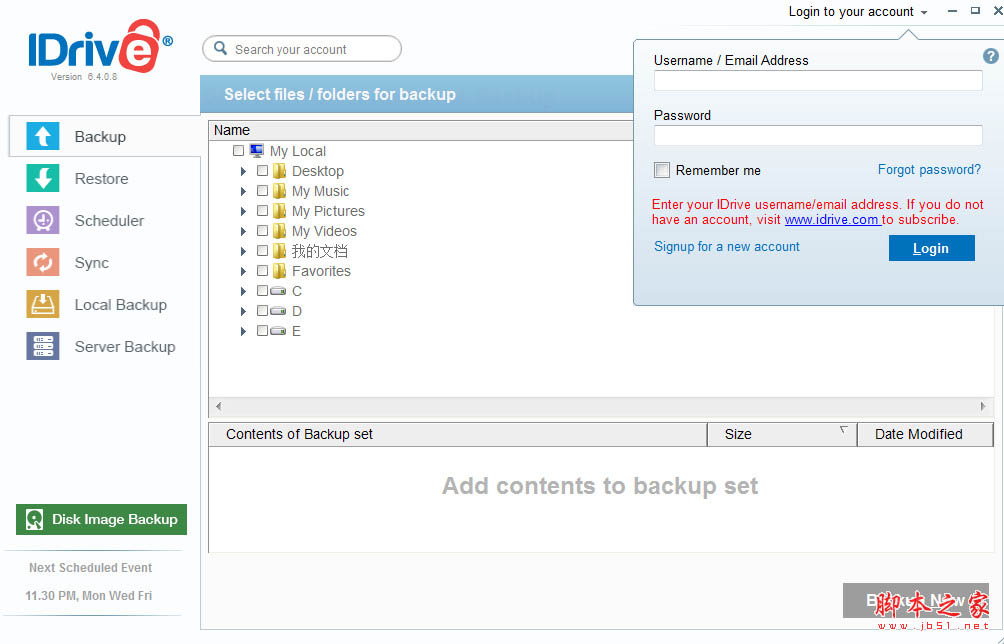1004x644 pixels.
Task: Check the D drive checkbox
Action: (x=262, y=310)
